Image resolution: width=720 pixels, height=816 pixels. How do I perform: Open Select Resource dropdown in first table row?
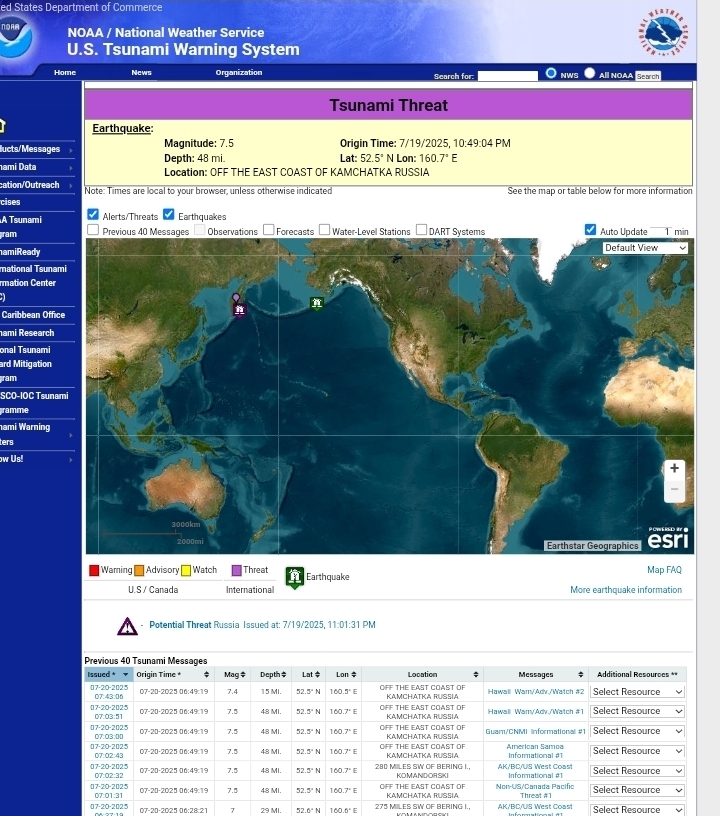637,692
